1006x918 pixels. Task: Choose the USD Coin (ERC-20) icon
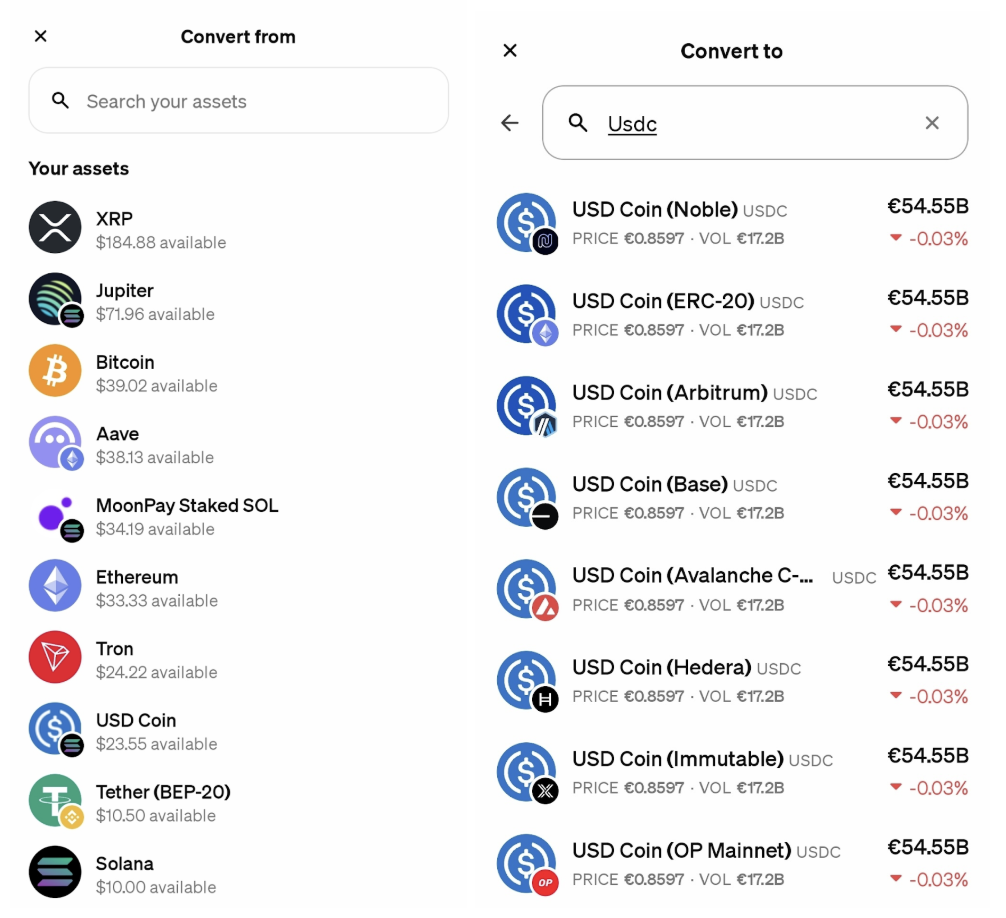coord(527,315)
